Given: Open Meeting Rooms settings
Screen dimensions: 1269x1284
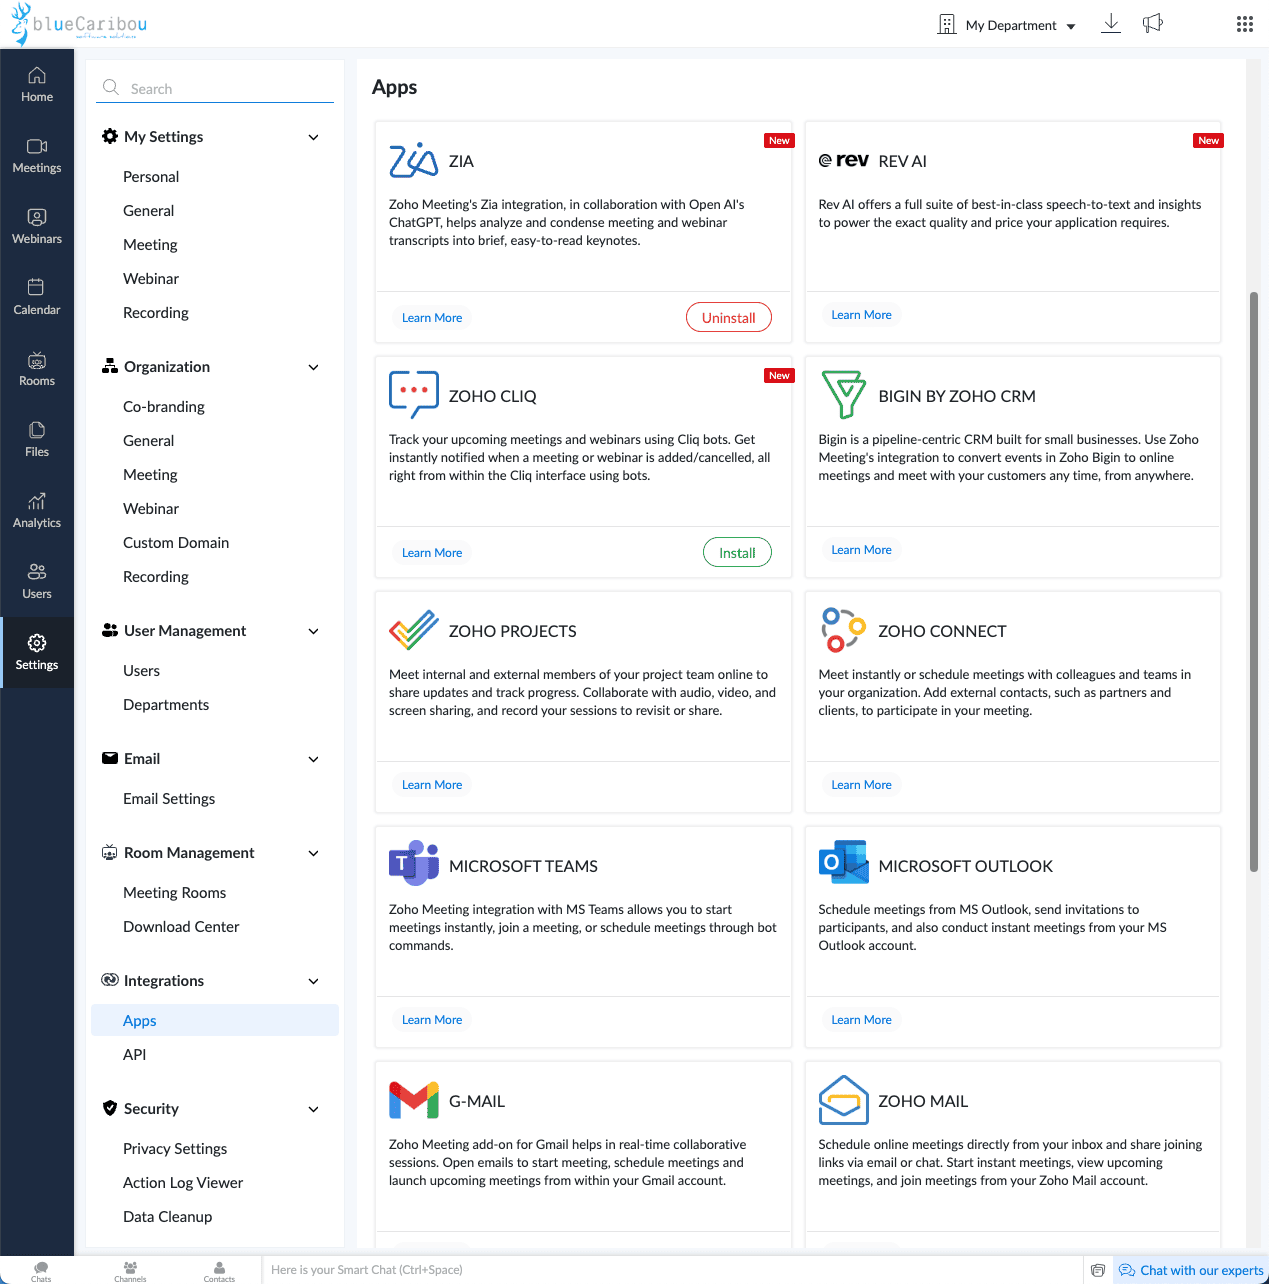Looking at the screenshot, I should tap(174, 892).
